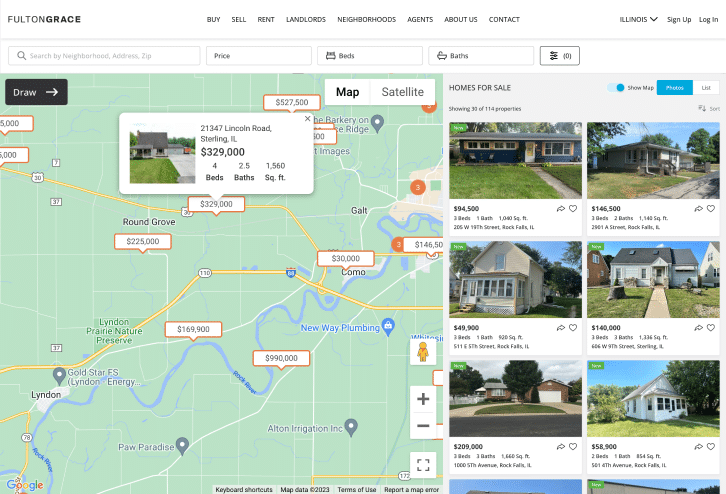Share the $49,900 listing

(561, 328)
